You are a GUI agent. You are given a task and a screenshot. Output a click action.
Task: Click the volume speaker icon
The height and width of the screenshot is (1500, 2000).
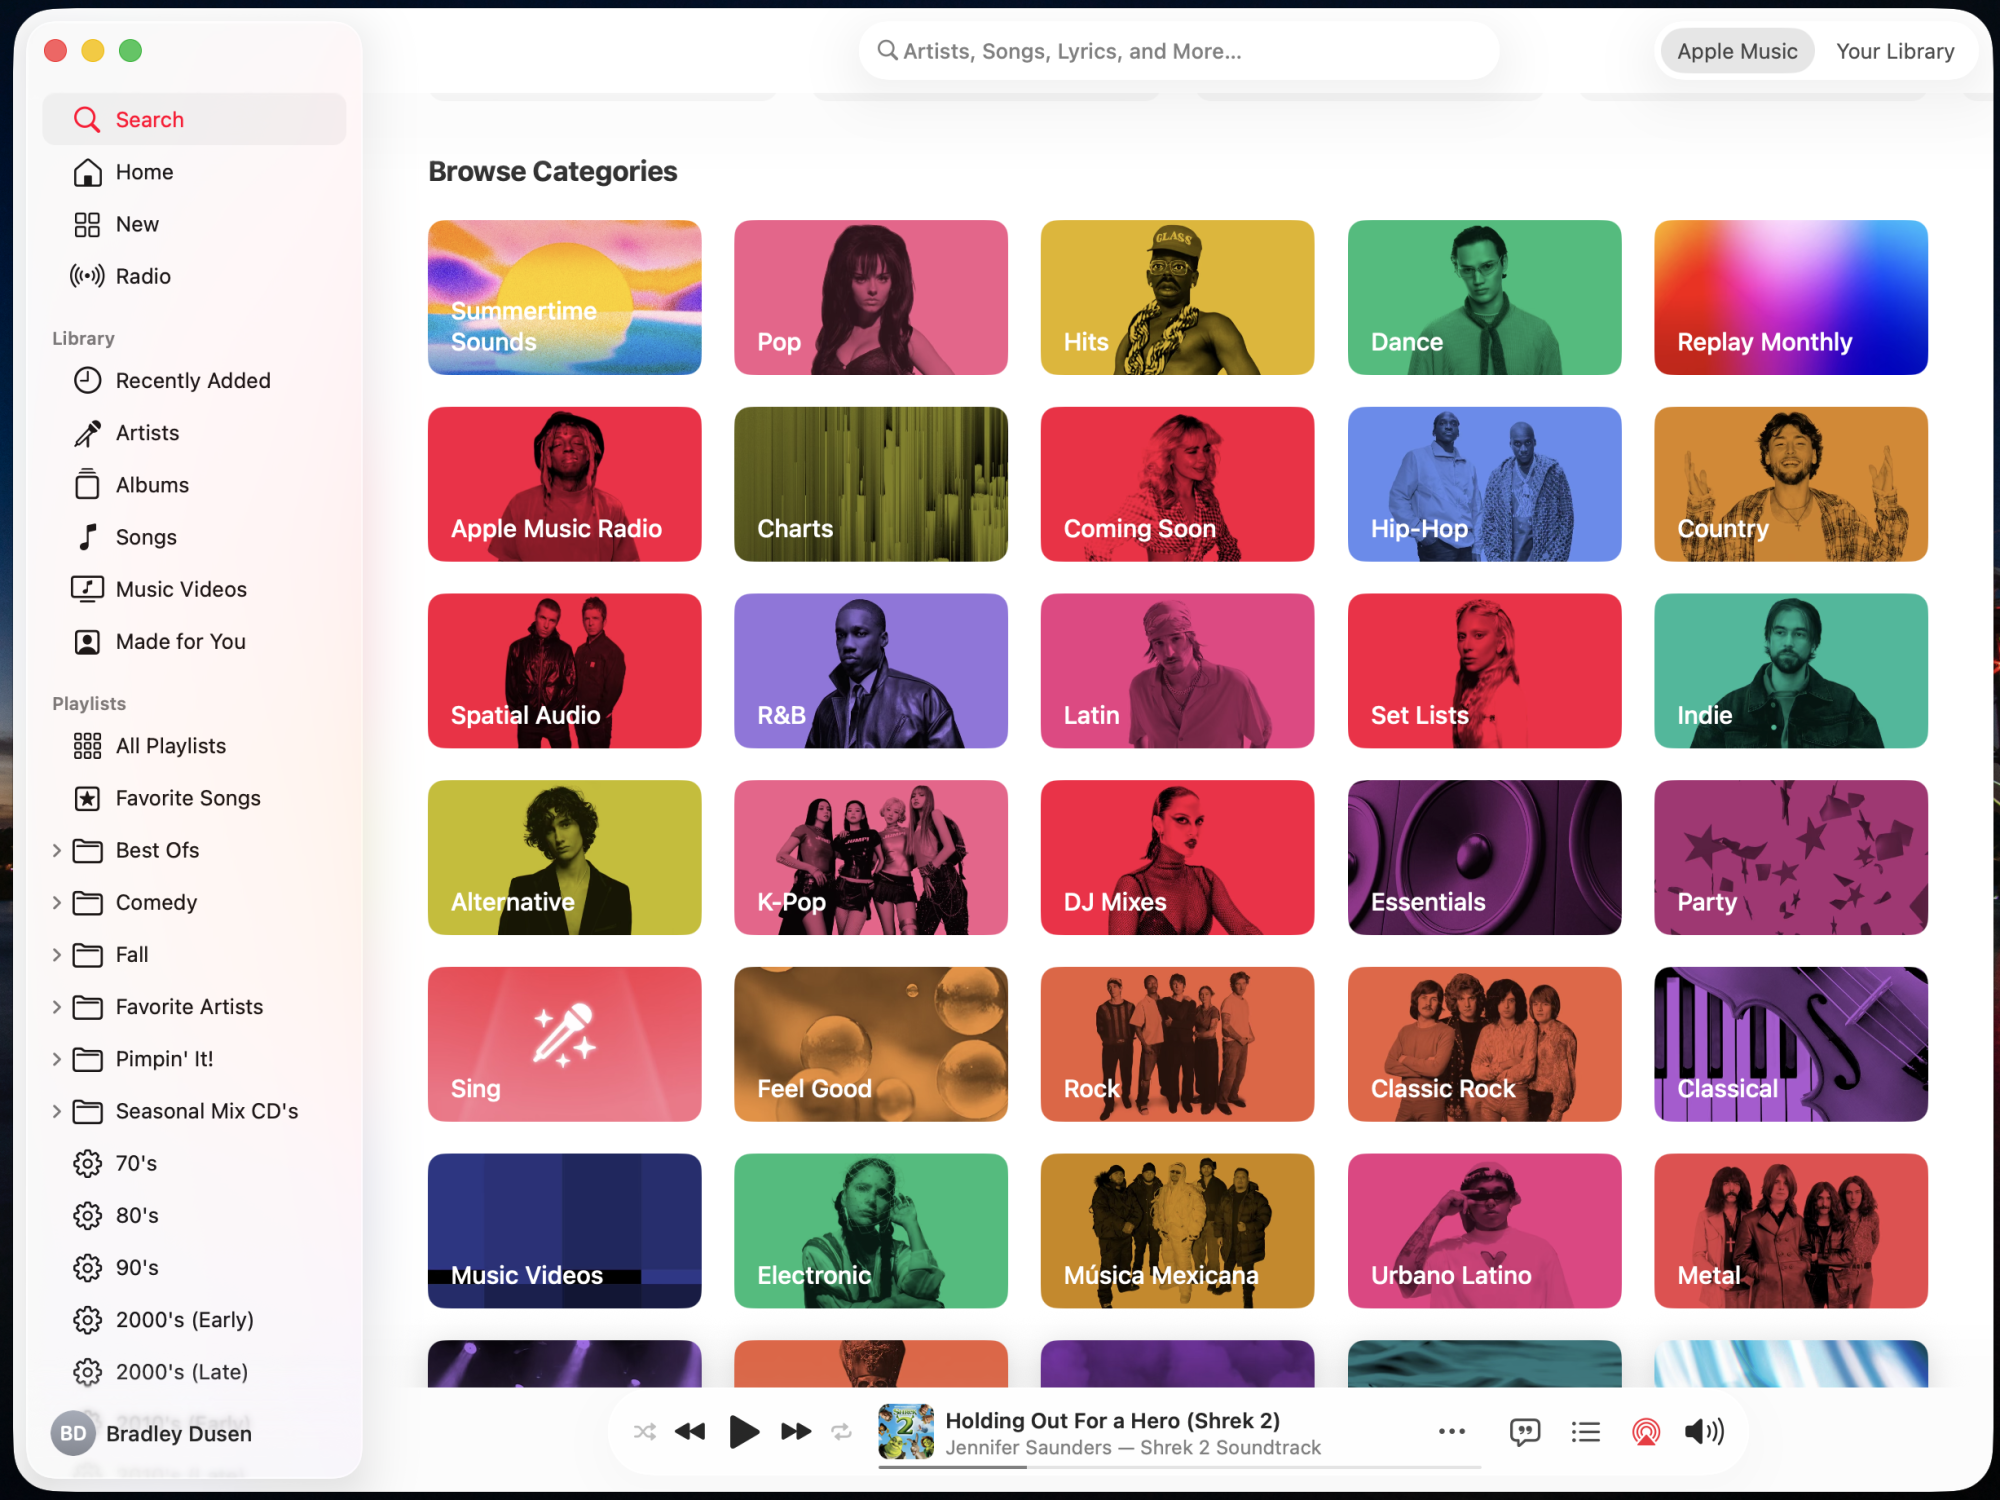click(x=1704, y=1432)
